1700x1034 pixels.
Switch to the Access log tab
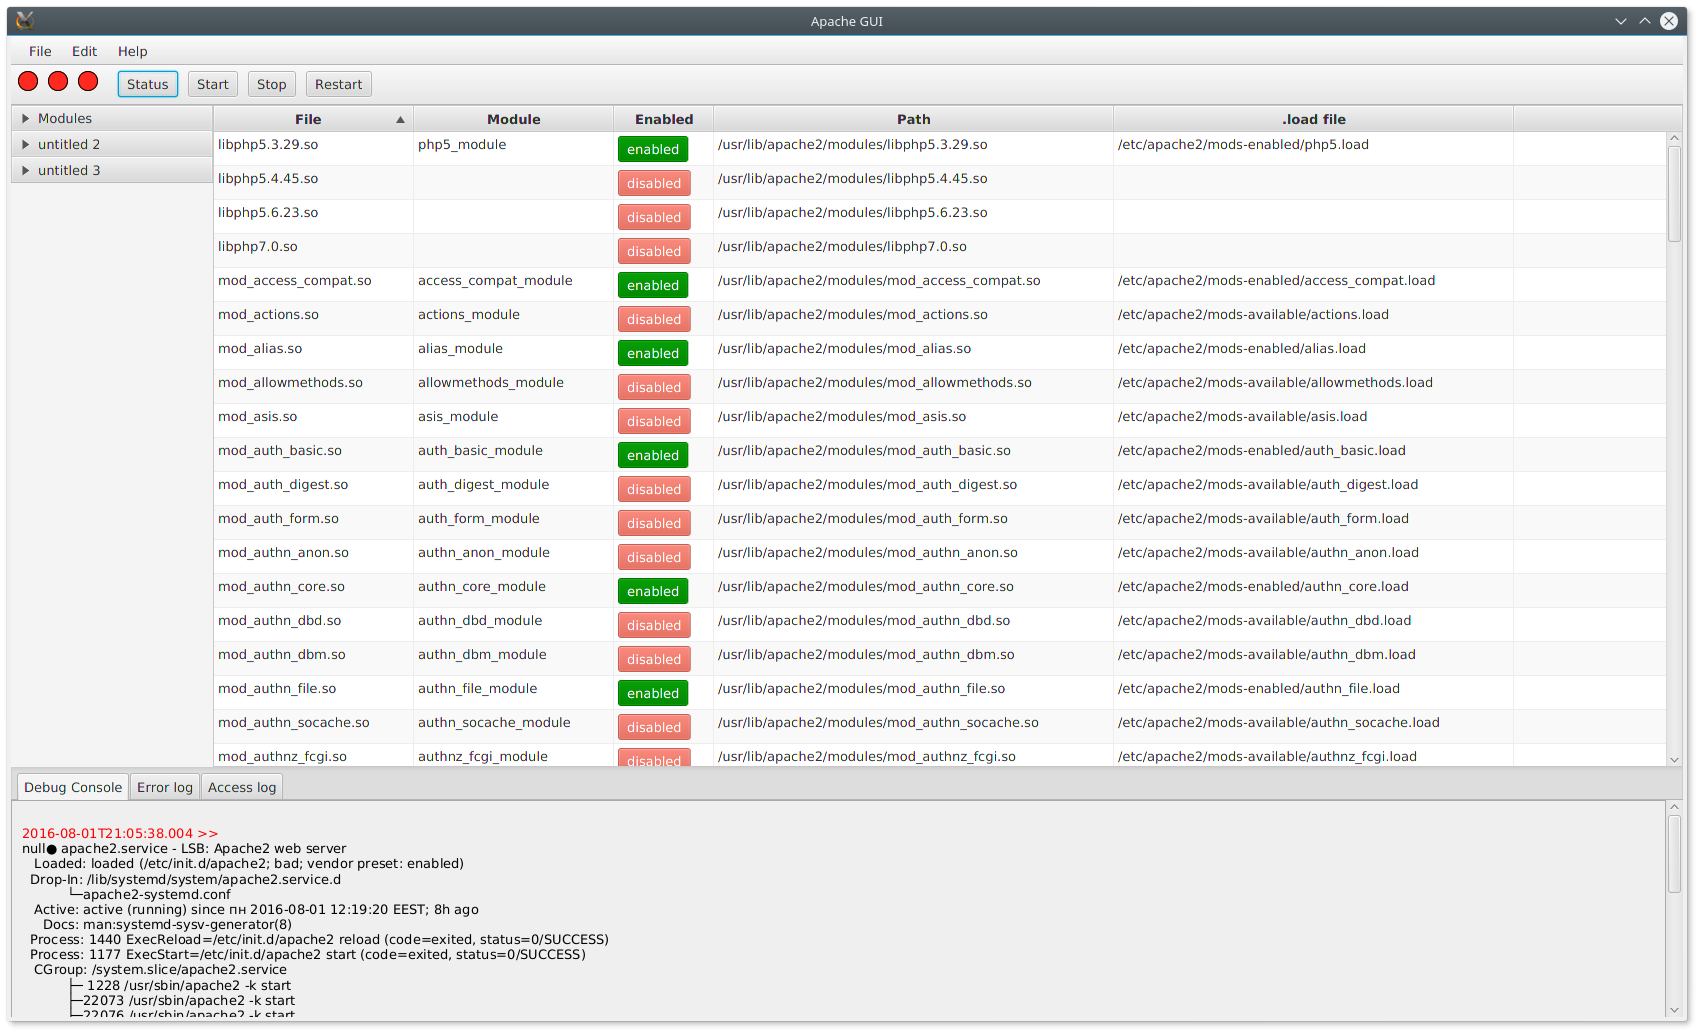tap(242, 787)
